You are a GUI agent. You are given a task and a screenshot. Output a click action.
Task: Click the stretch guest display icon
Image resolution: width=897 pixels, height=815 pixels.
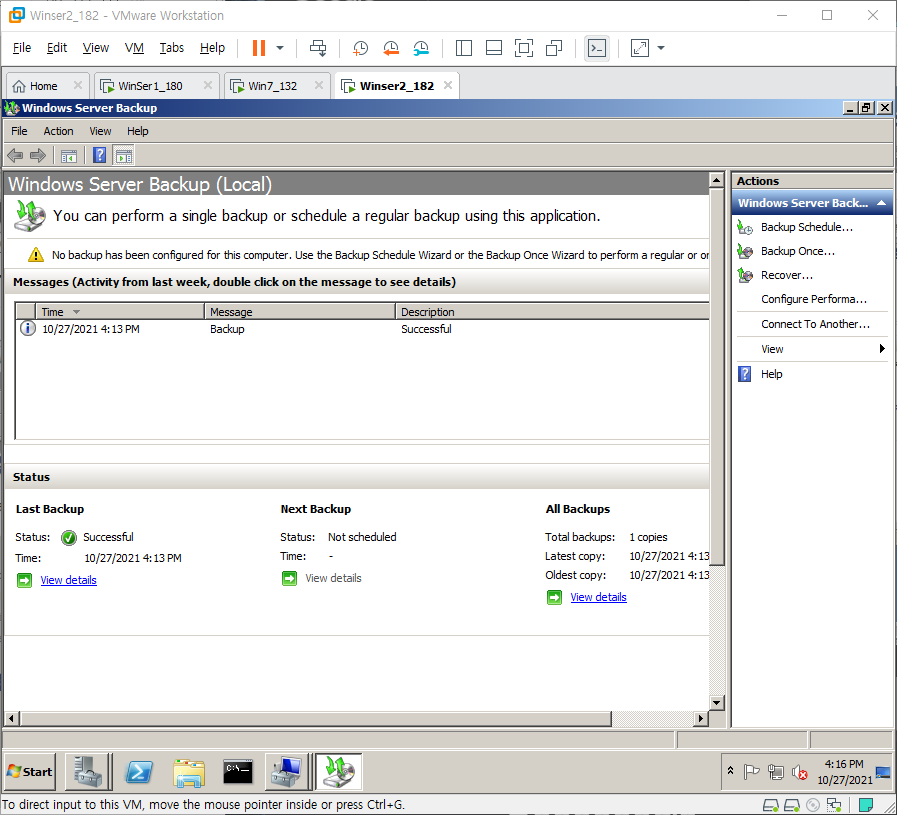pos(640,48)
